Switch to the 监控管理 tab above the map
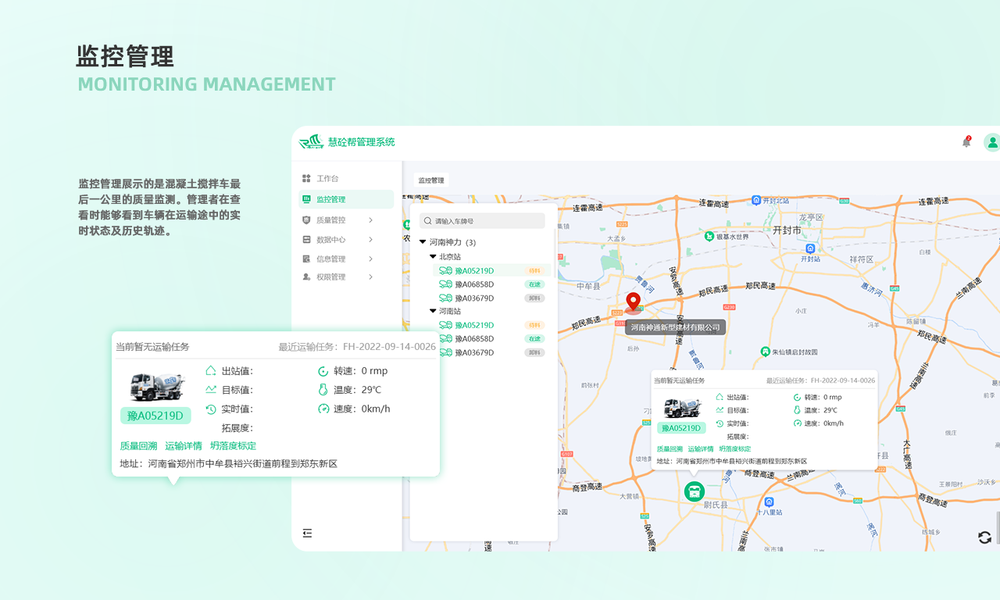 click(x=431, y=180)
